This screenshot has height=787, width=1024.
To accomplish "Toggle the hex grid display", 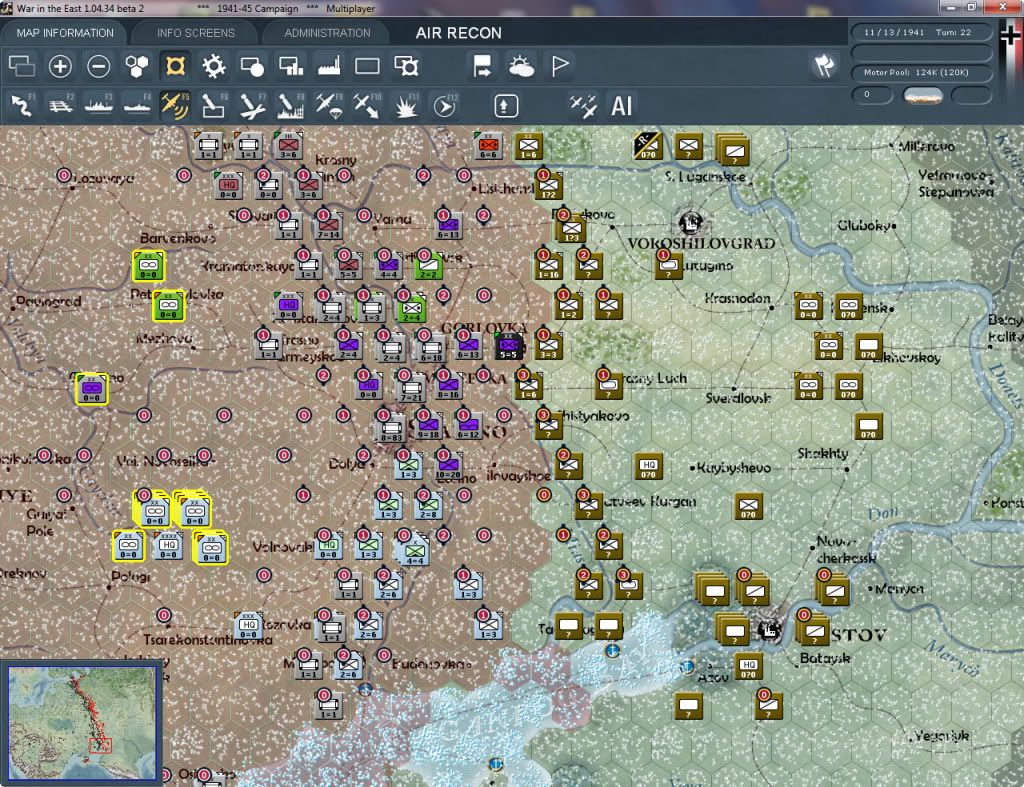I will (137, 66).
